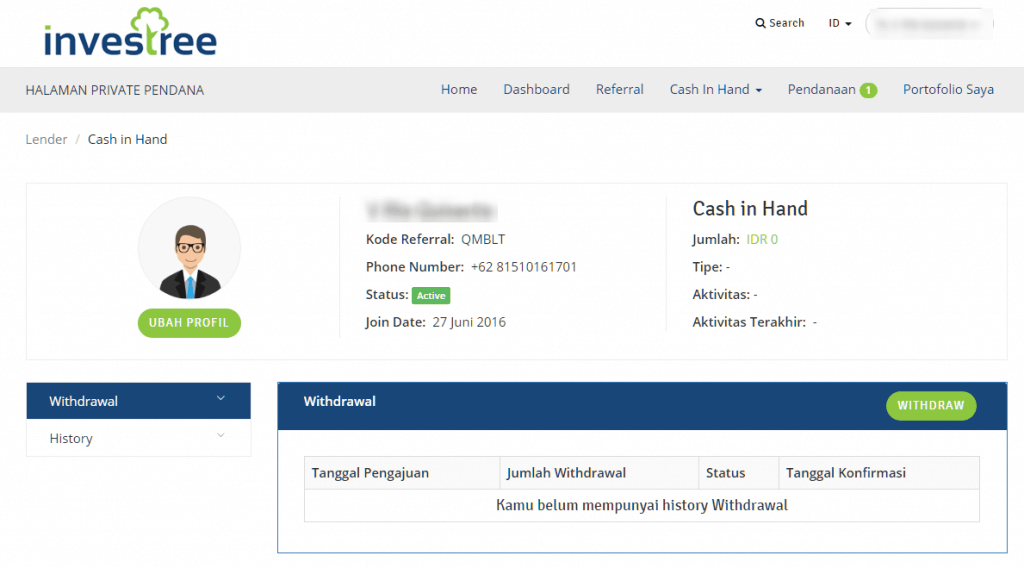The width and height of the screenshot is (1024, 568).
Task: Click the Investree logo
Action: tap(130, 32)
